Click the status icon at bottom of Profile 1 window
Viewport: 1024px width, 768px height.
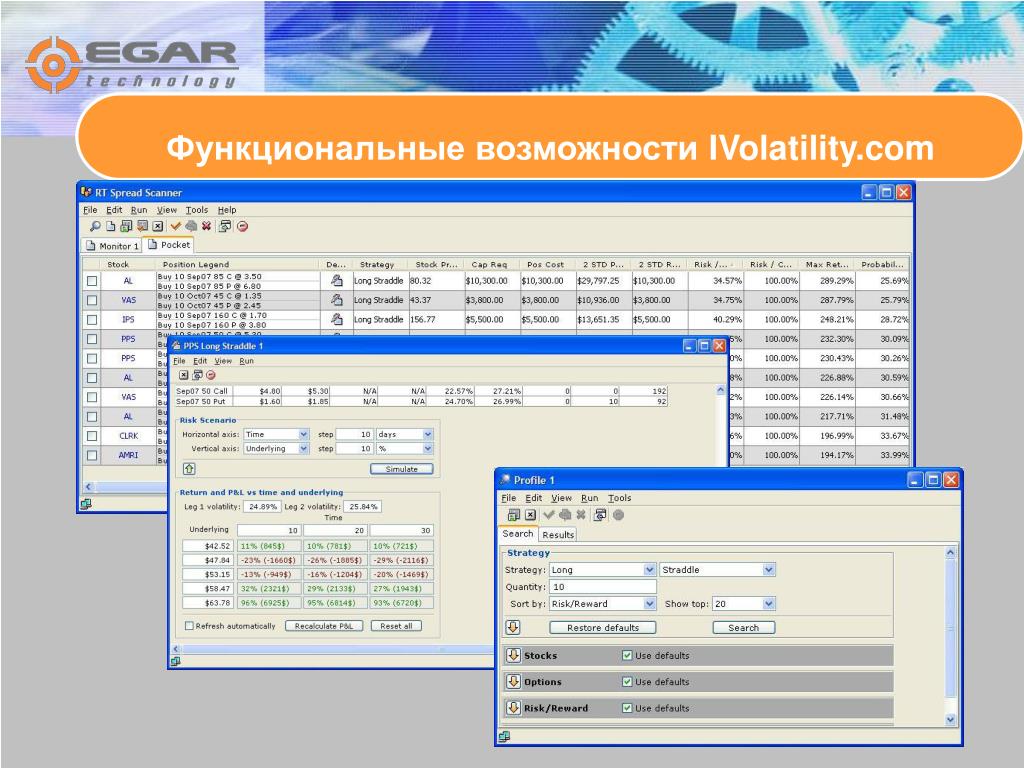point(504,737)
